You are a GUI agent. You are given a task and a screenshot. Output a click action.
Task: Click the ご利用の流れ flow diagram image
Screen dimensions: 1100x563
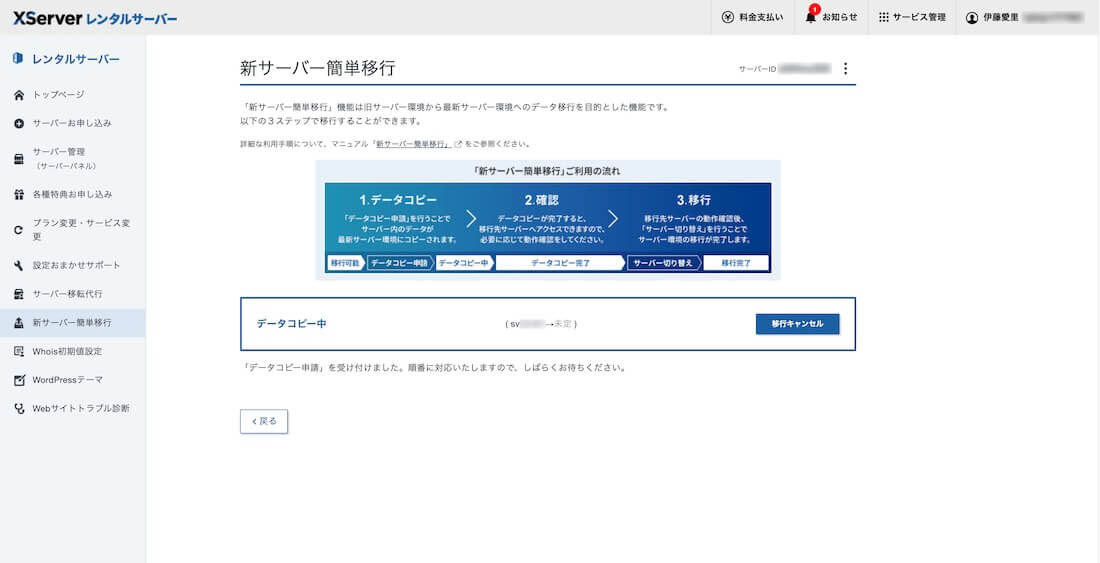pos(548,220)
